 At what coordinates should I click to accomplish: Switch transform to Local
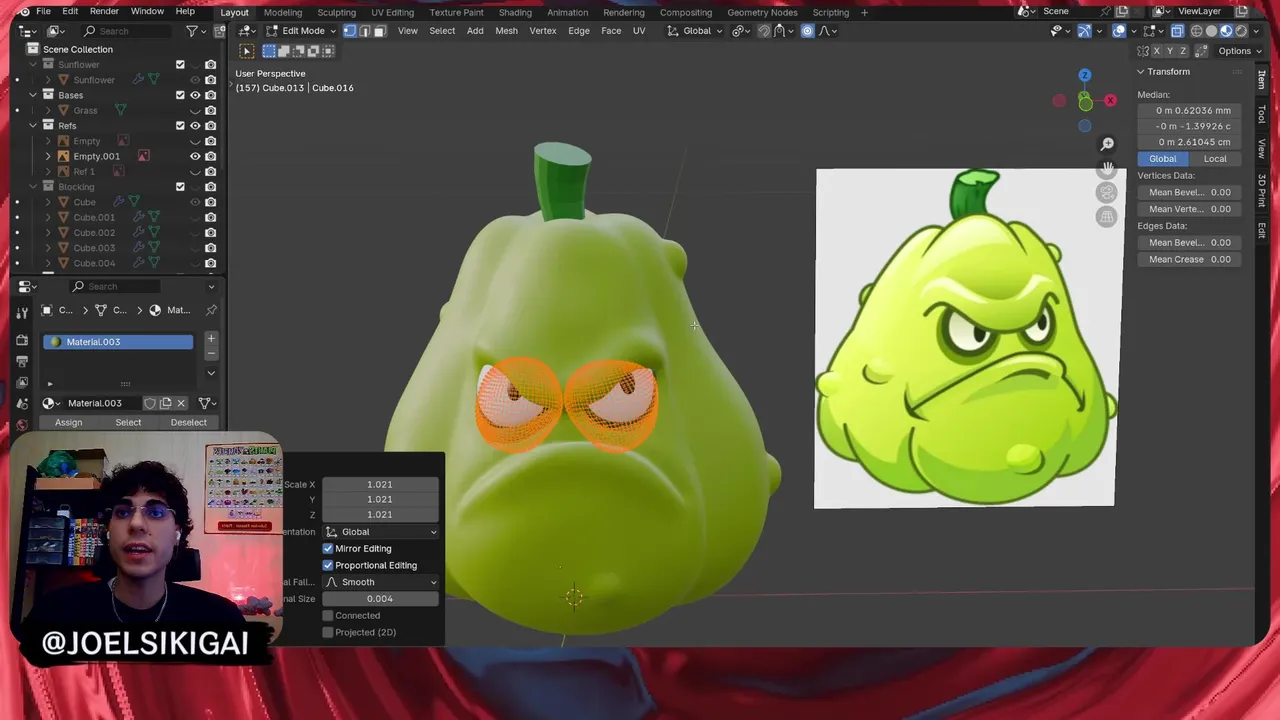[x=1215, y=159]
